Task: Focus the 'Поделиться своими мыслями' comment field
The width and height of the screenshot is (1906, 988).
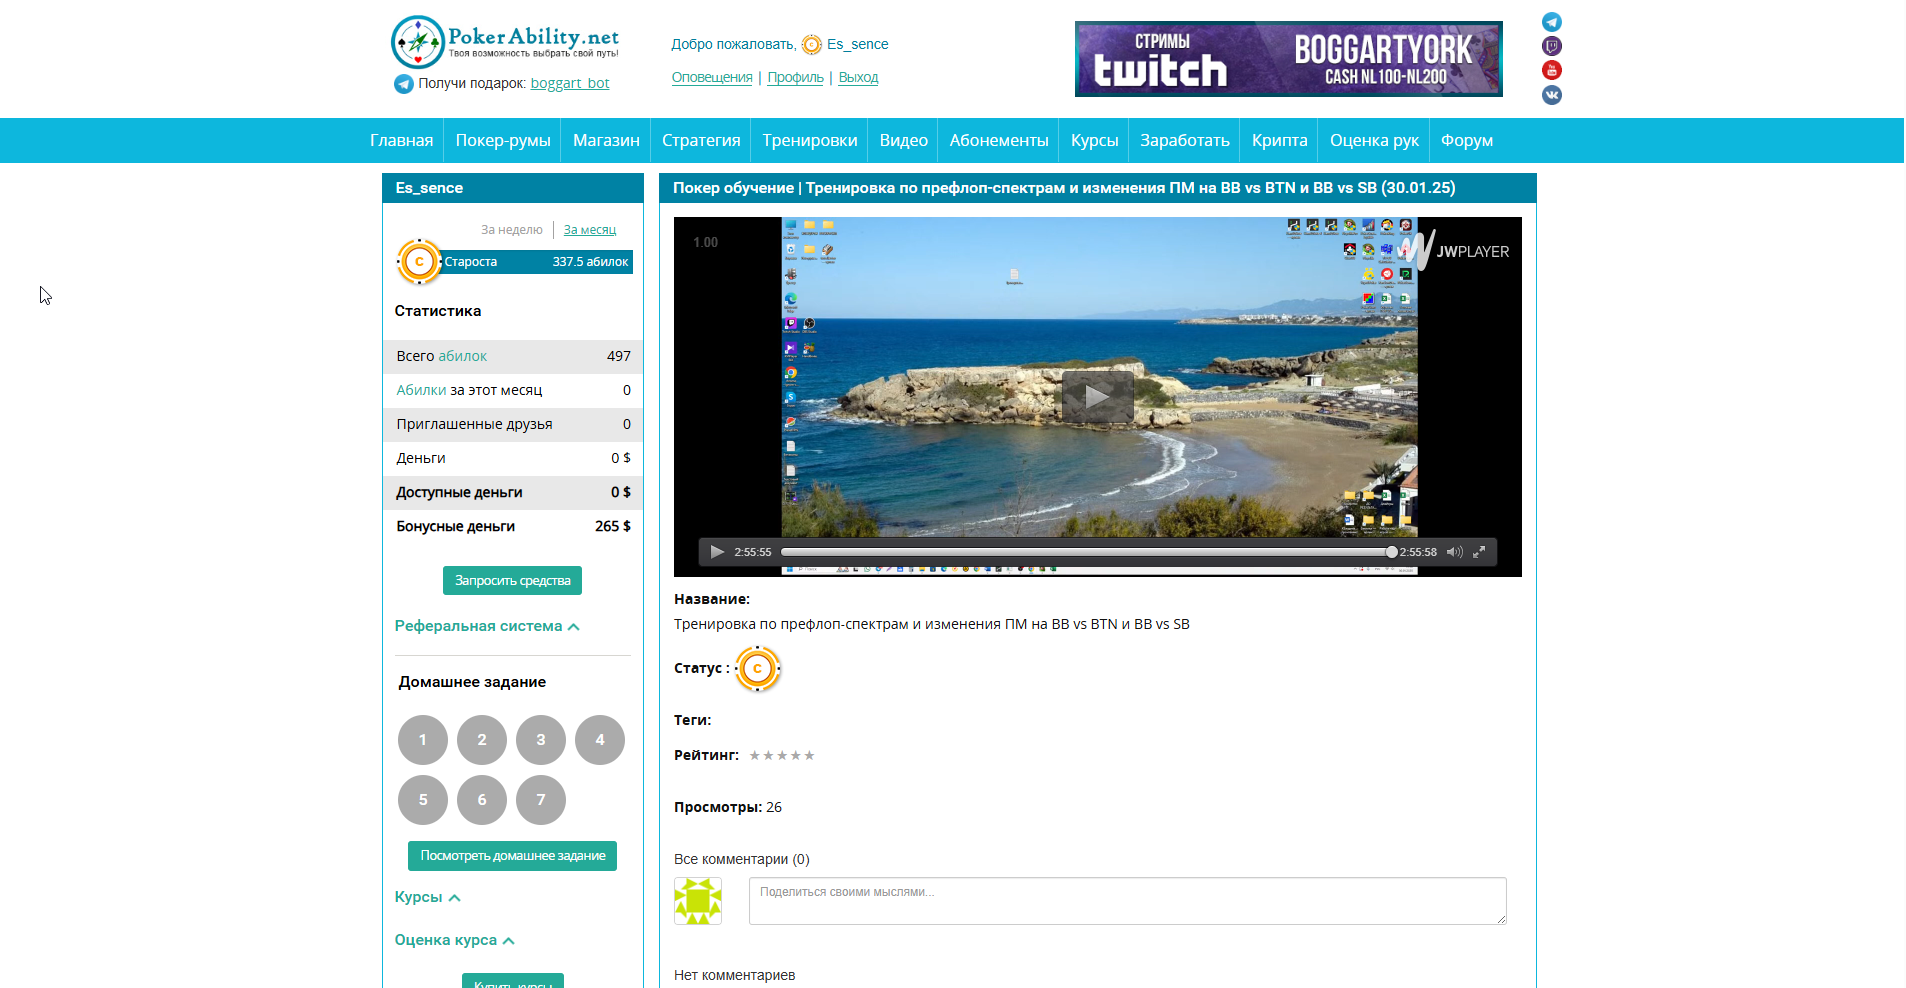Action: tap(1128, 901)
